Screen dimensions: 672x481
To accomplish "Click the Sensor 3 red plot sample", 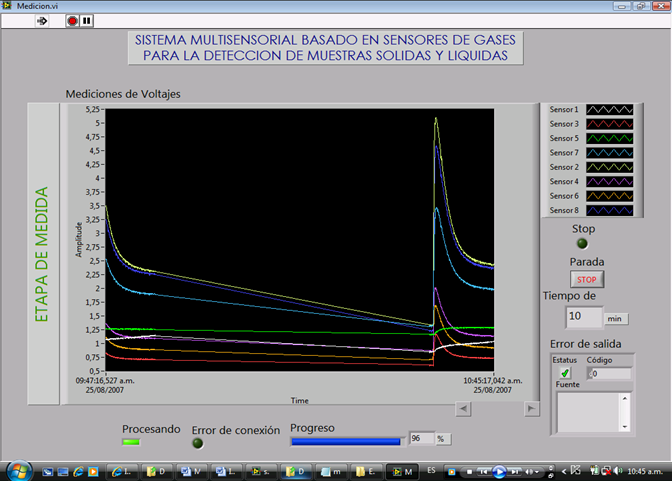I will click(x=609, y=123).
